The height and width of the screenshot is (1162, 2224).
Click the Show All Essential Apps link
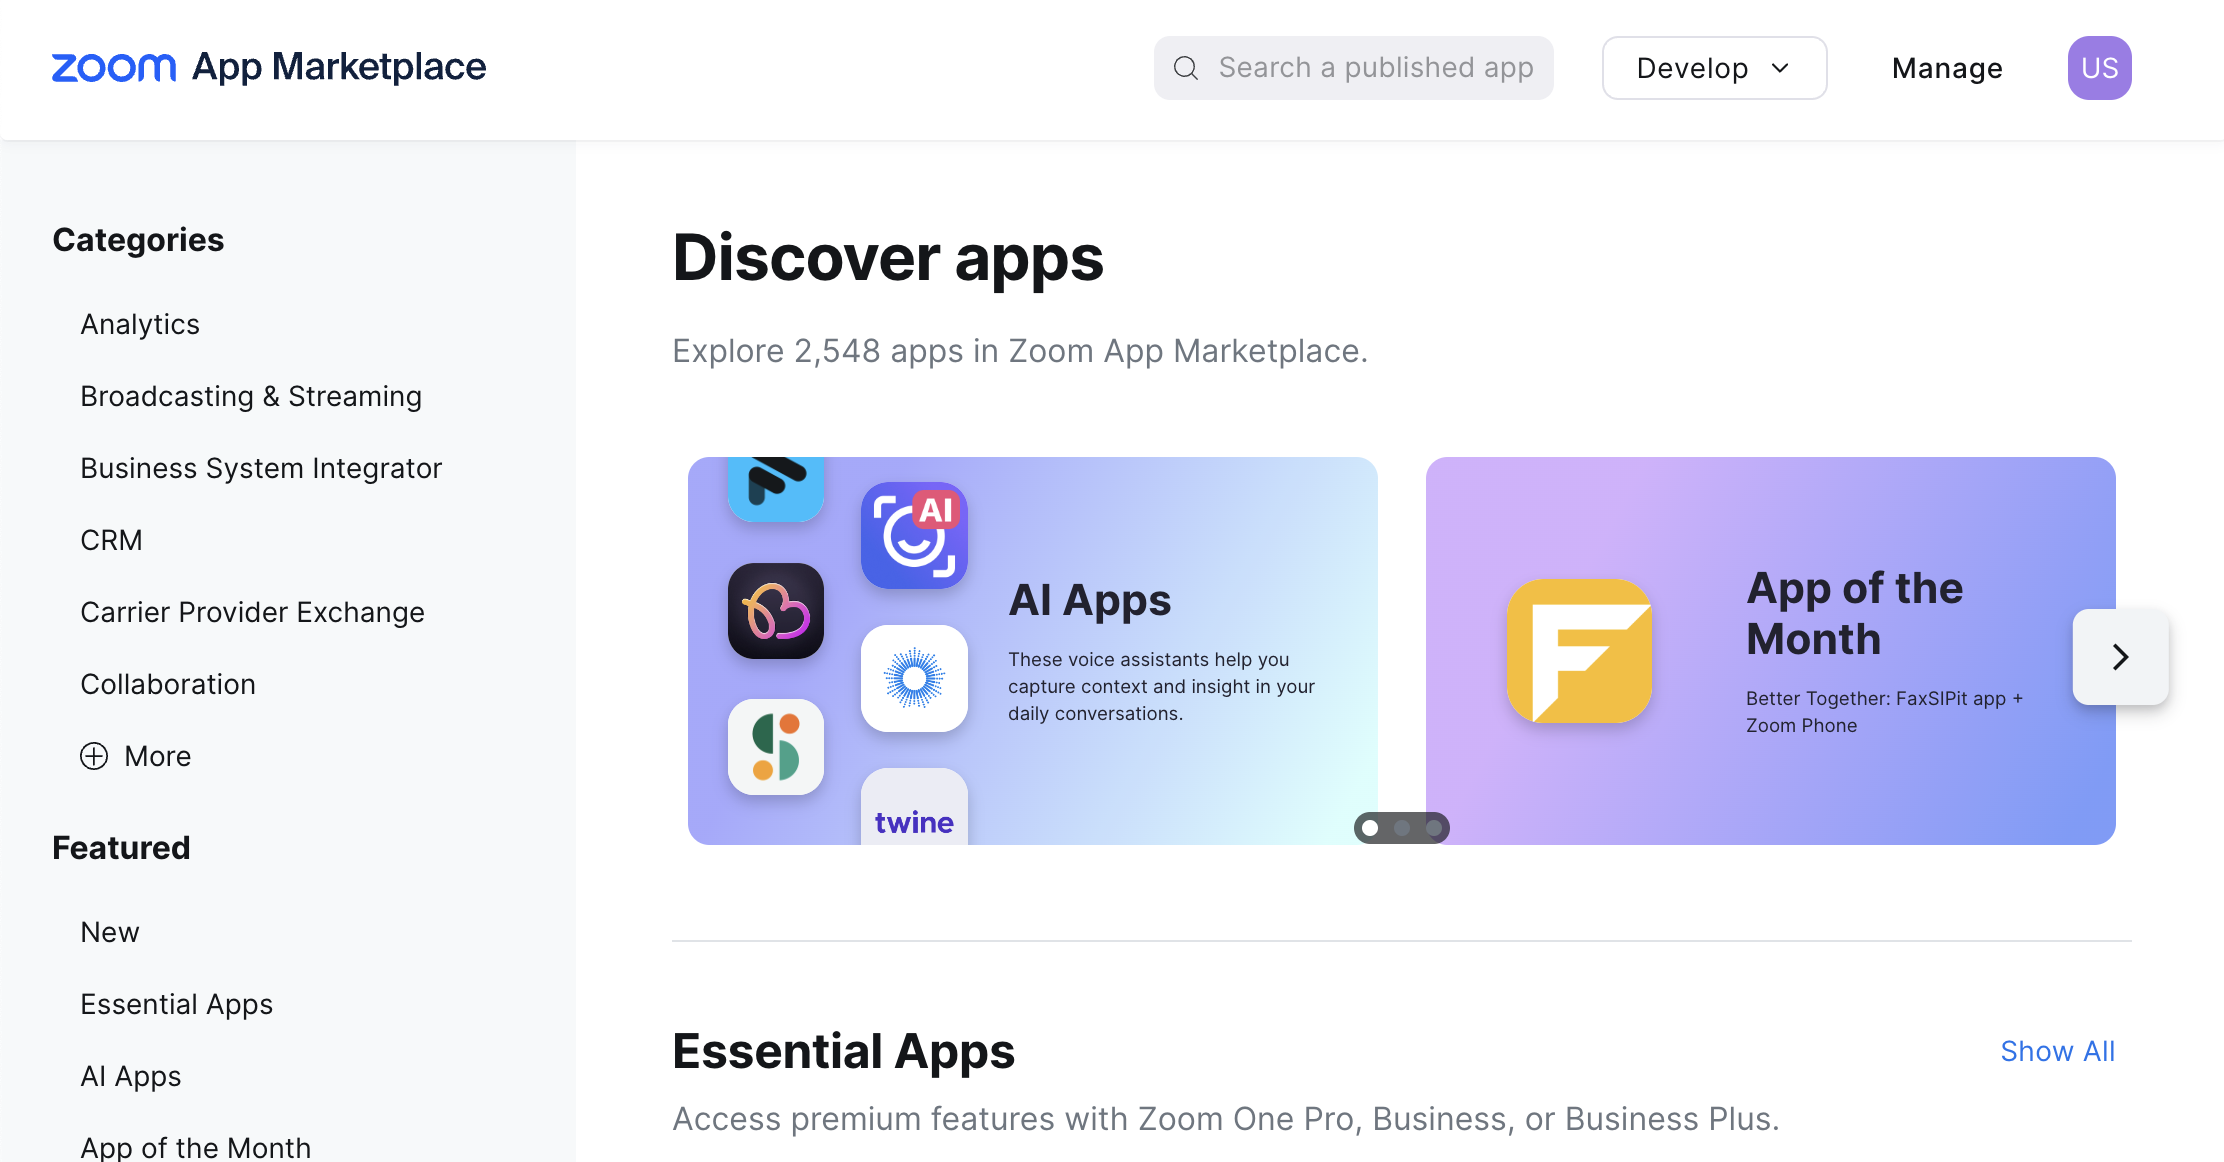[2058, 1050]
